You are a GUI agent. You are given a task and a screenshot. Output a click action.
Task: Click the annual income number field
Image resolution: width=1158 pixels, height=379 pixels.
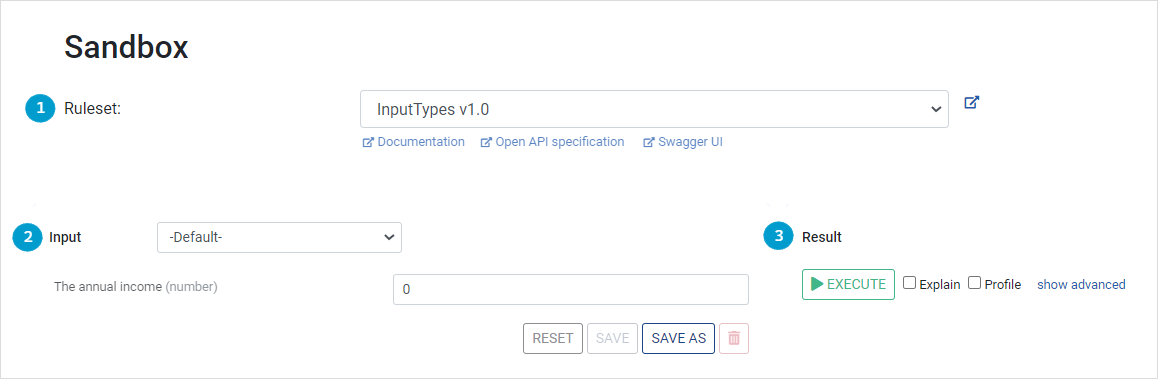[x=571, y=290]
